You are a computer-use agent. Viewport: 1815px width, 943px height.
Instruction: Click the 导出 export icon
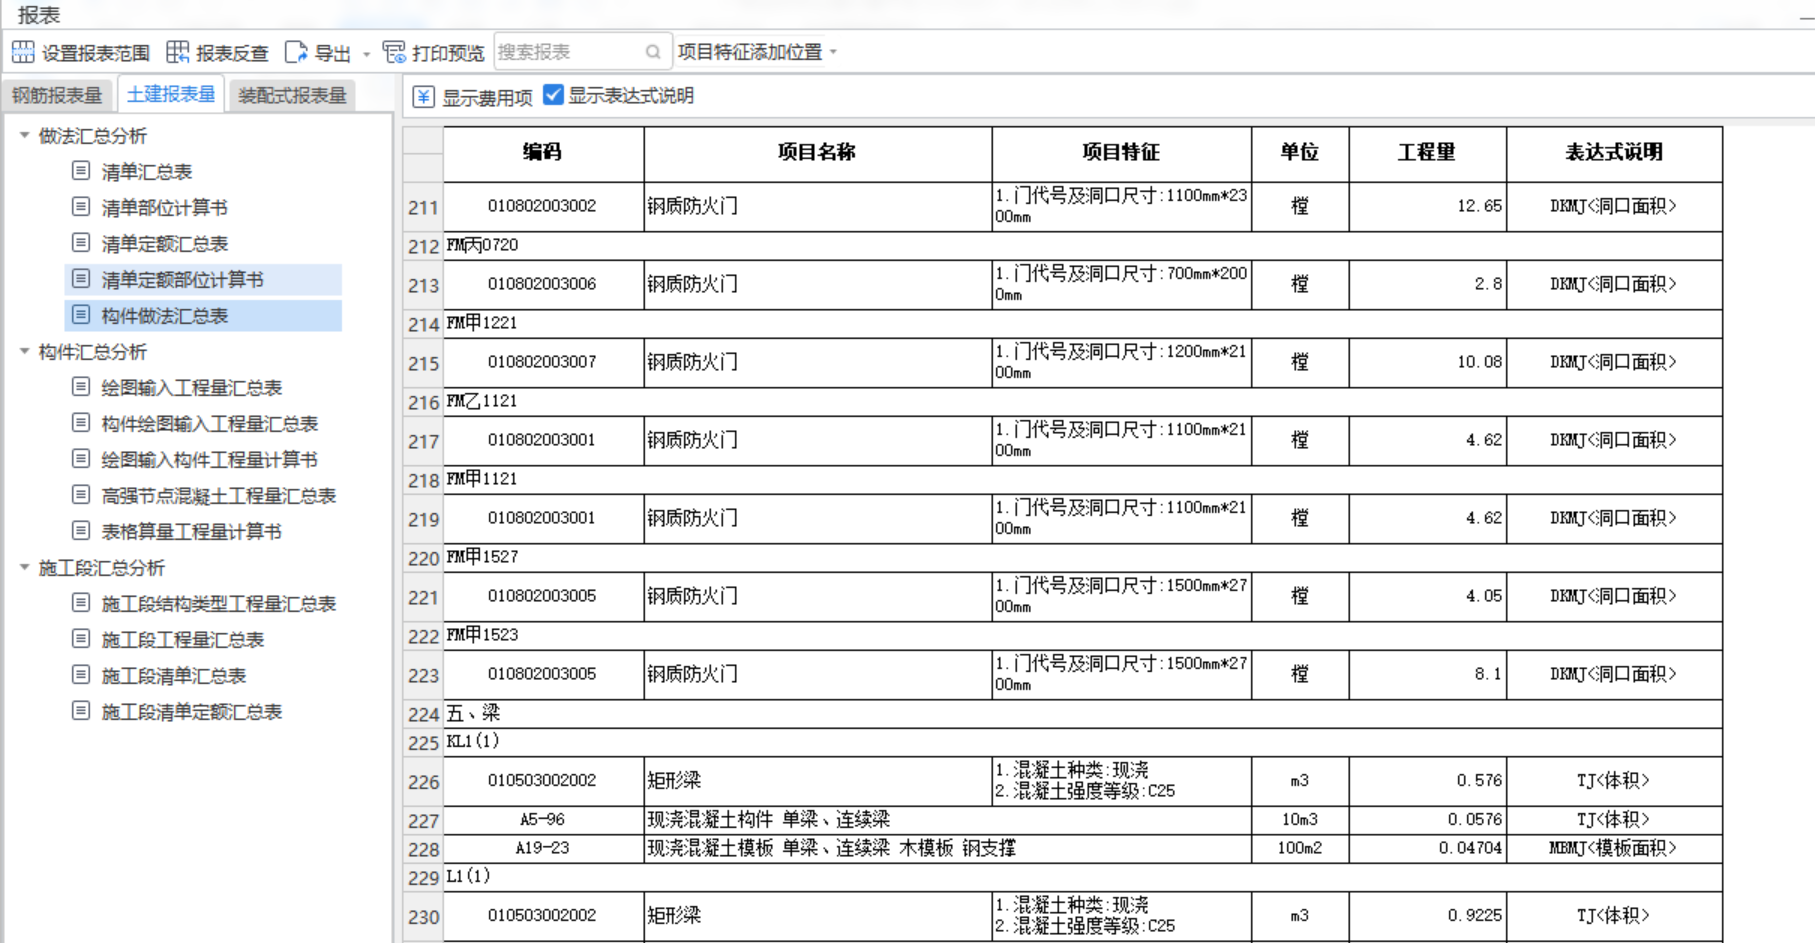click(x=296, y=52)
